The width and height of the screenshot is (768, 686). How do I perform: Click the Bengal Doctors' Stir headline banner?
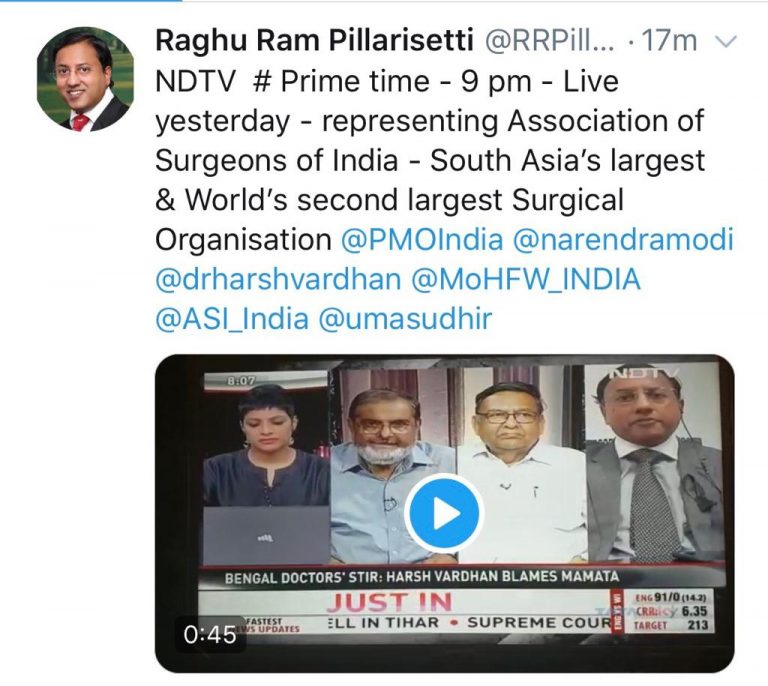coord(422,577)
